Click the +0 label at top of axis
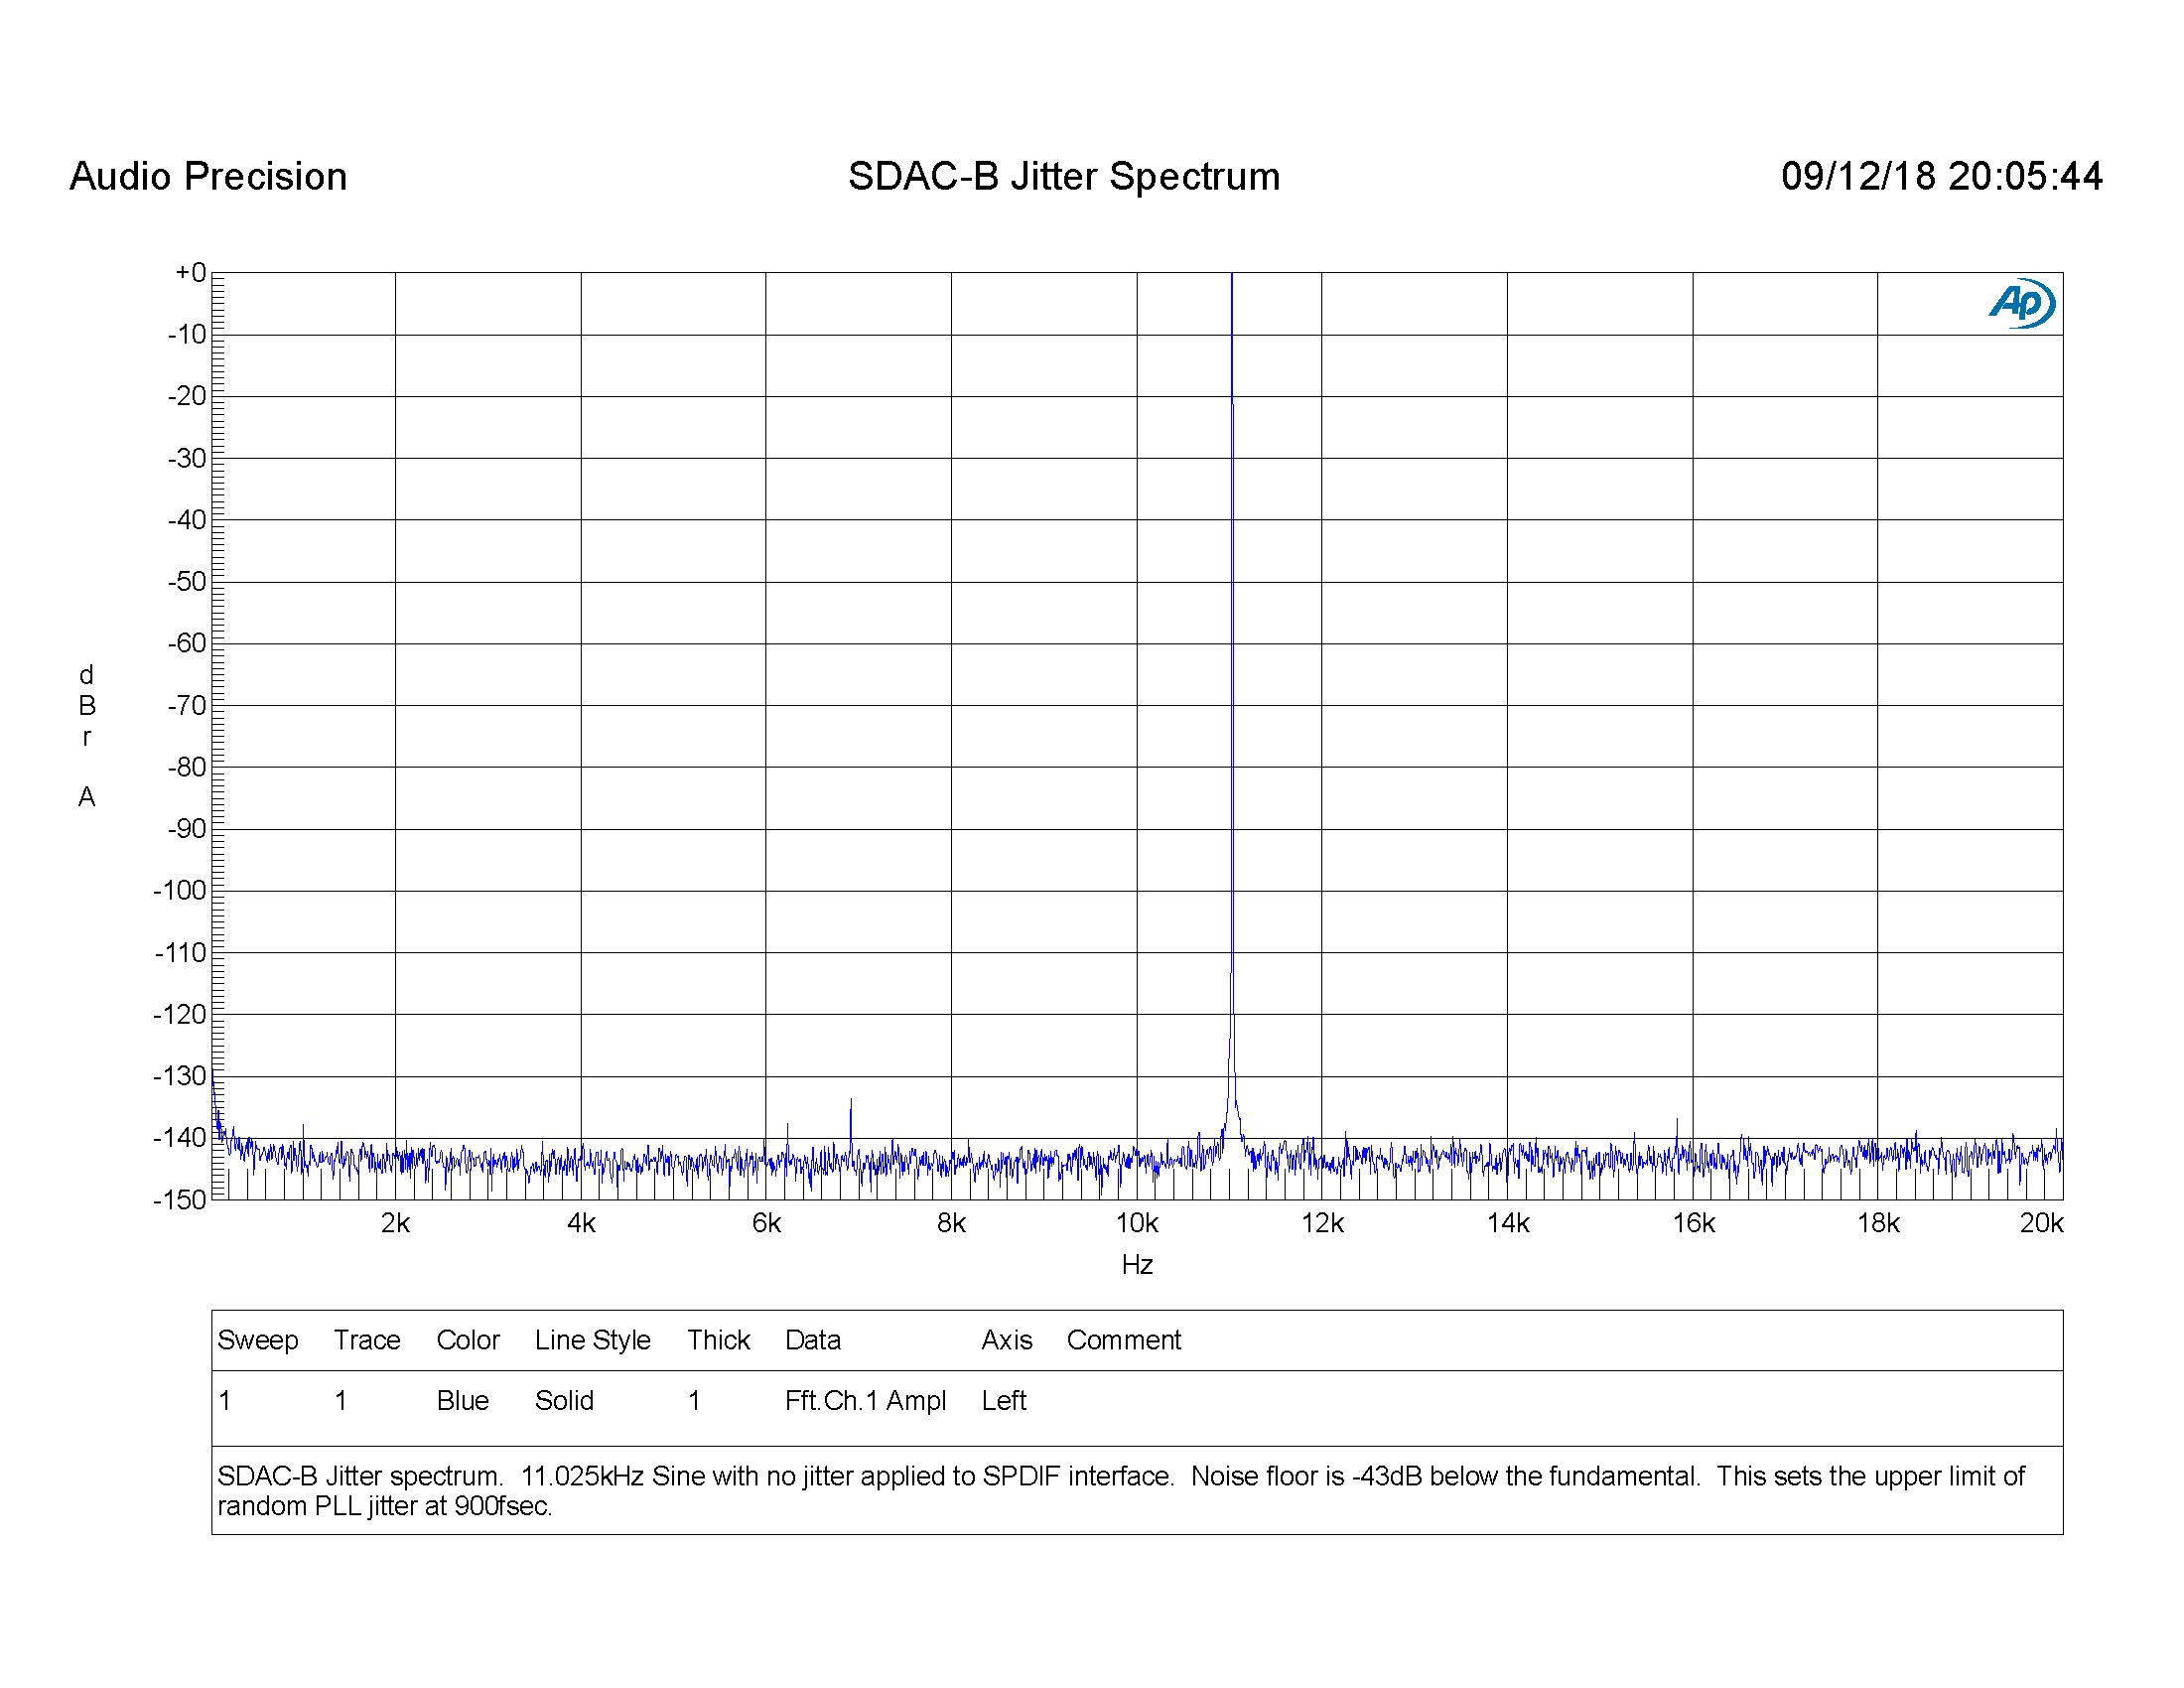The image size is (2184, 1688). [x=190, y=273]
